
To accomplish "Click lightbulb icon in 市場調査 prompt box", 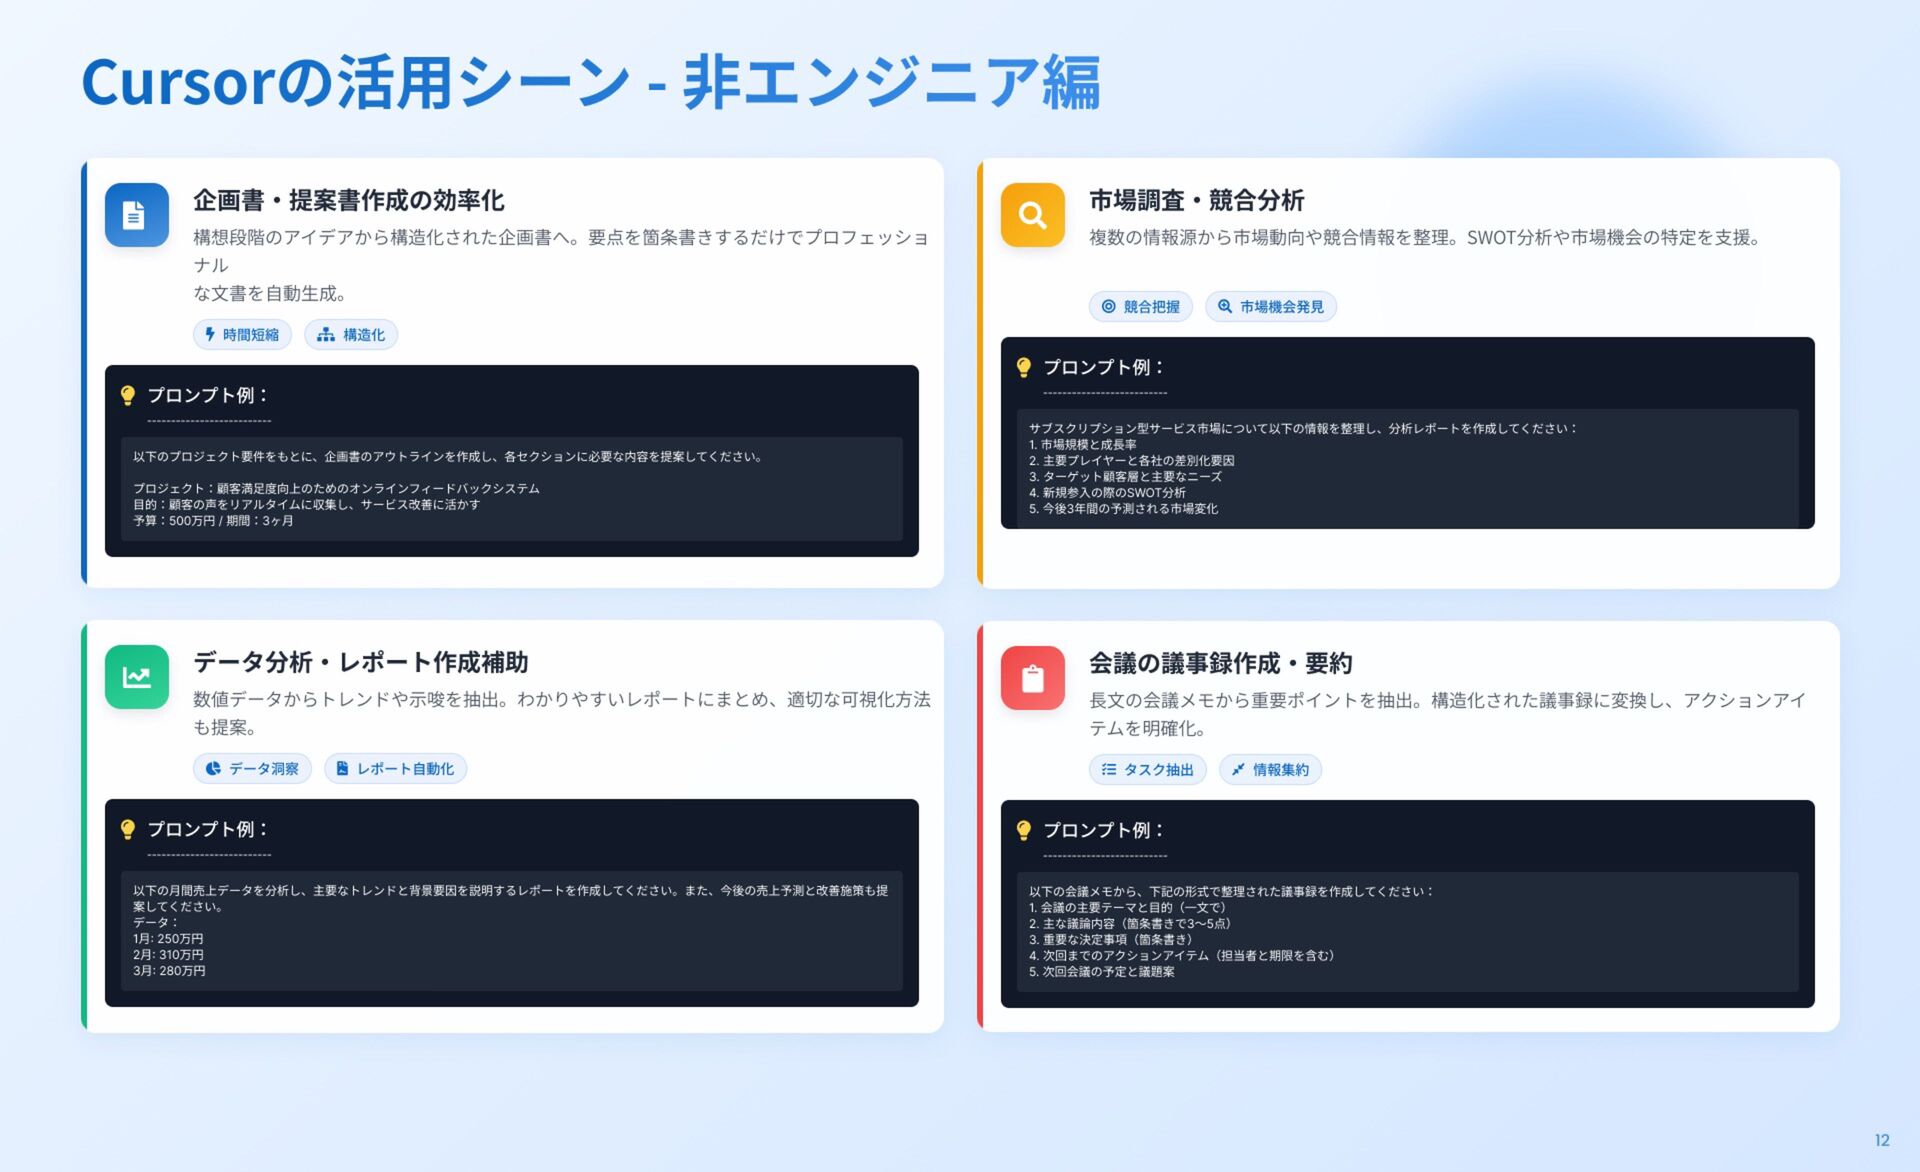I will 1024,367.
